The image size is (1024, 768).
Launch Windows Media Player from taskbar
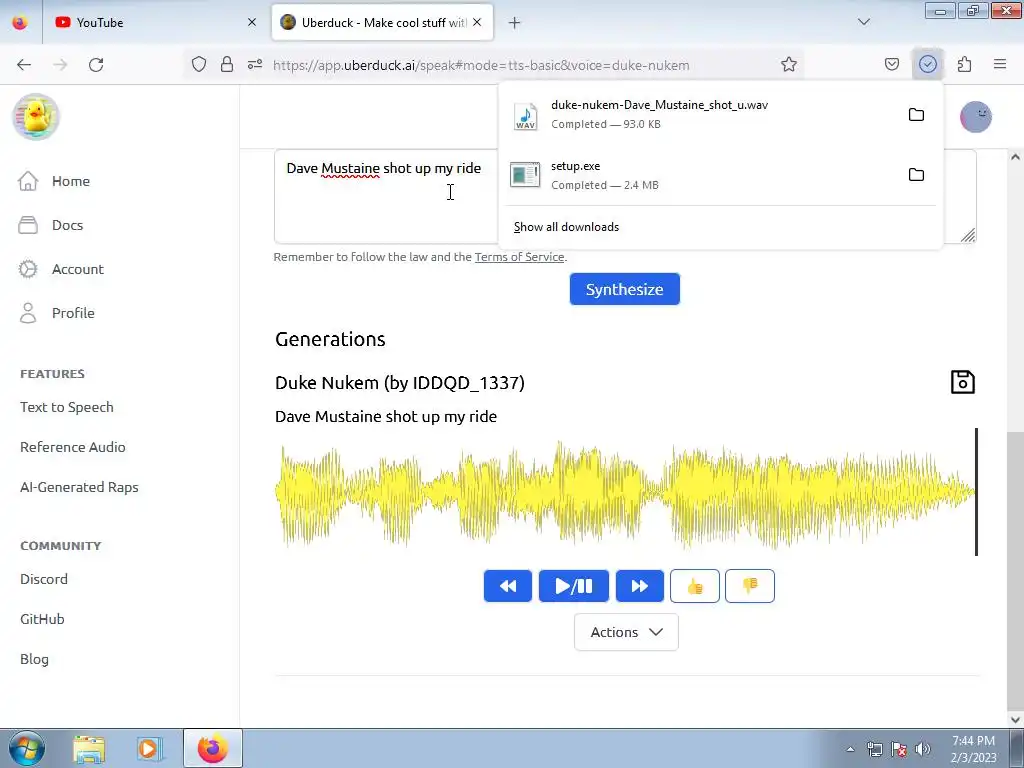pos(150,748)
